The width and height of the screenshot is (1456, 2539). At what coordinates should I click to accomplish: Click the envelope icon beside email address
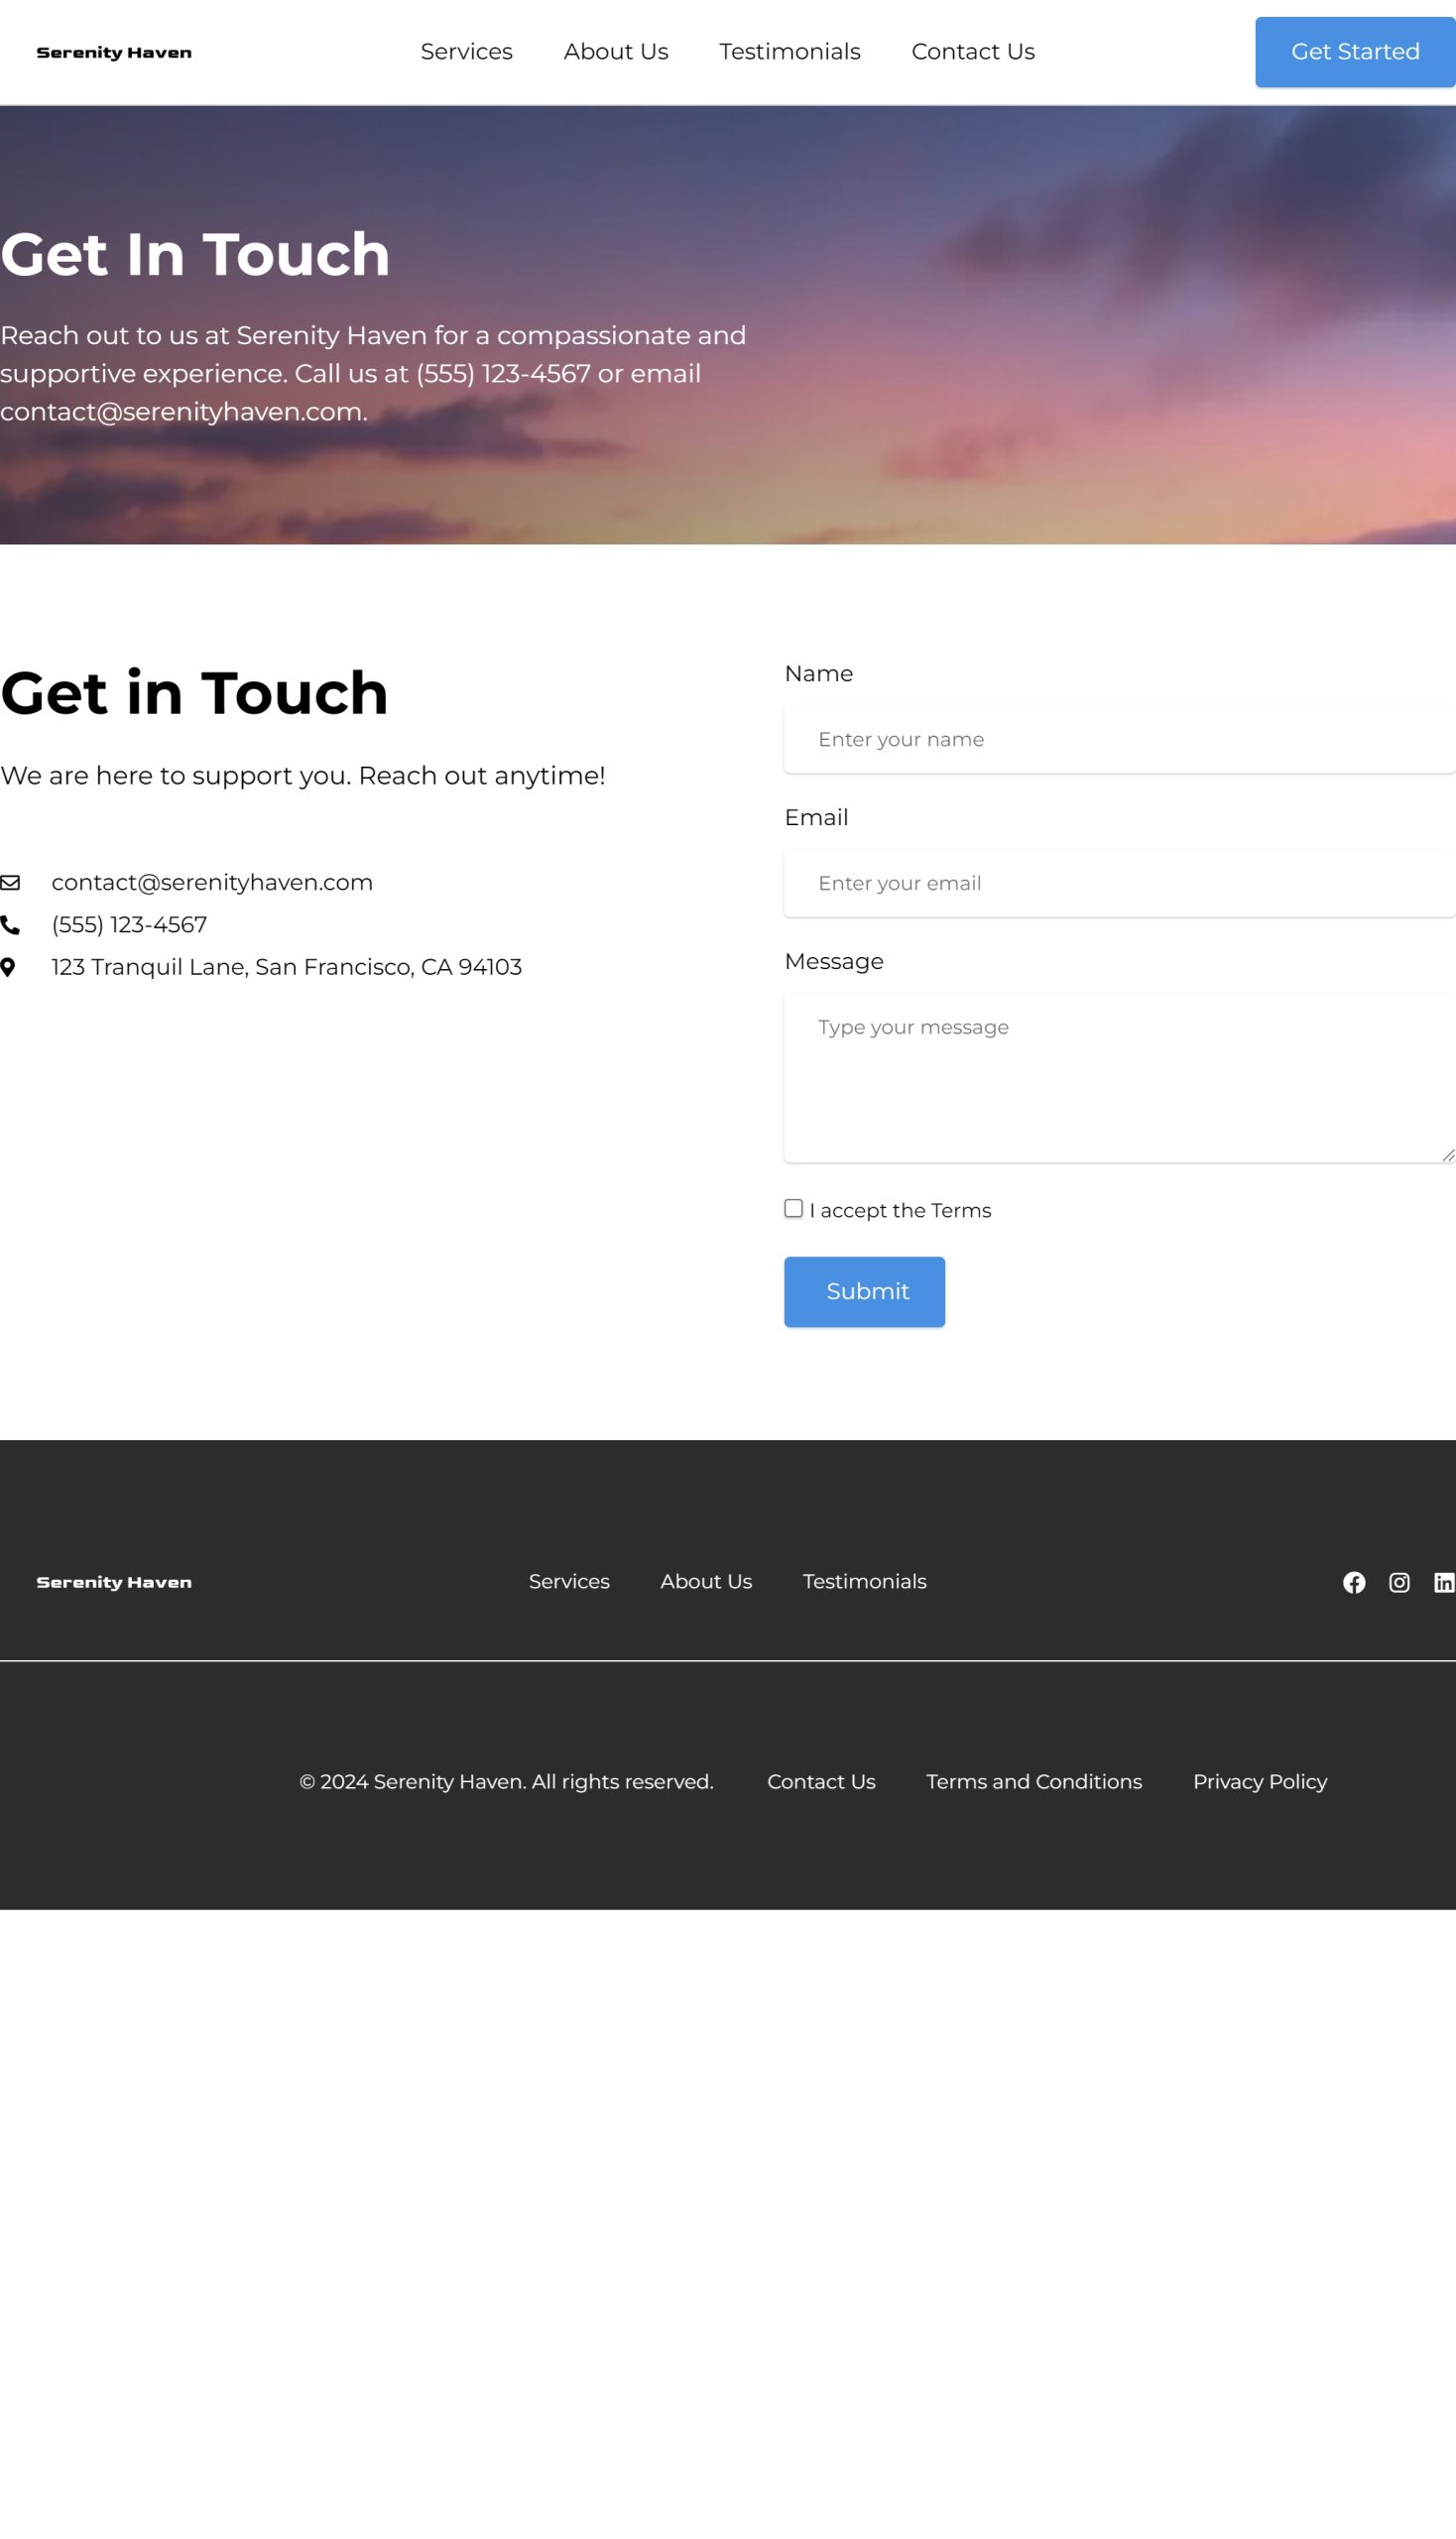(x=10, y=882)
